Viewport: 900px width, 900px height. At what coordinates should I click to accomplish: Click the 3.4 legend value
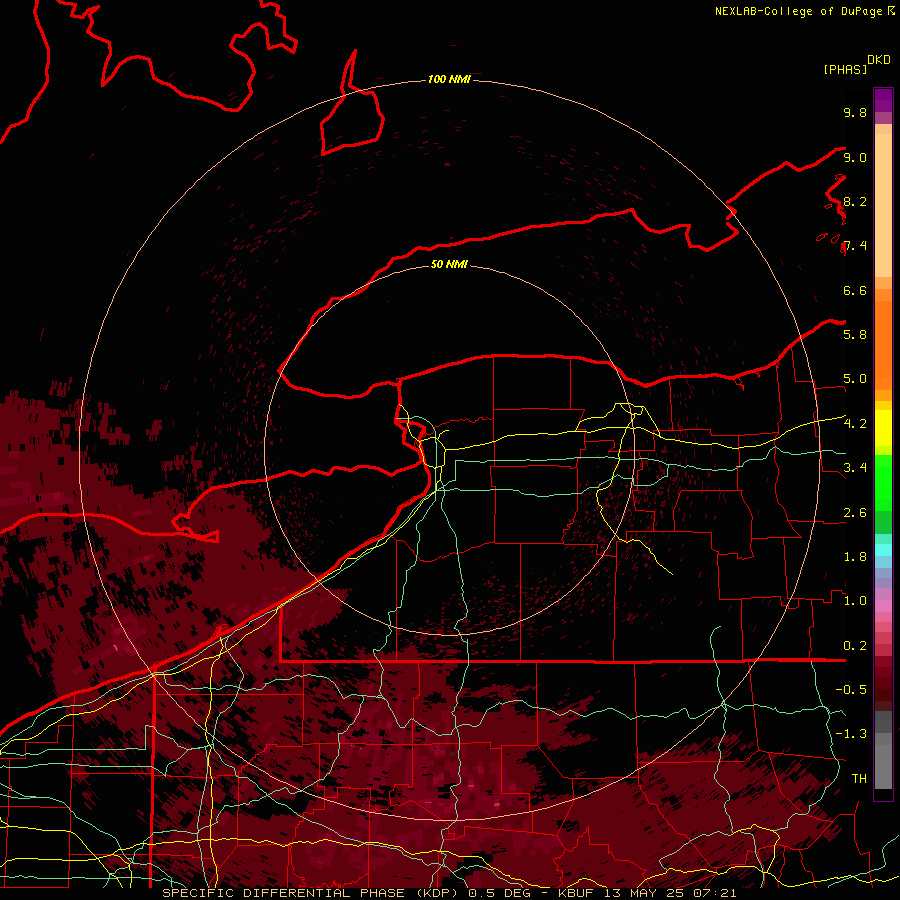[x=855, y=468]
